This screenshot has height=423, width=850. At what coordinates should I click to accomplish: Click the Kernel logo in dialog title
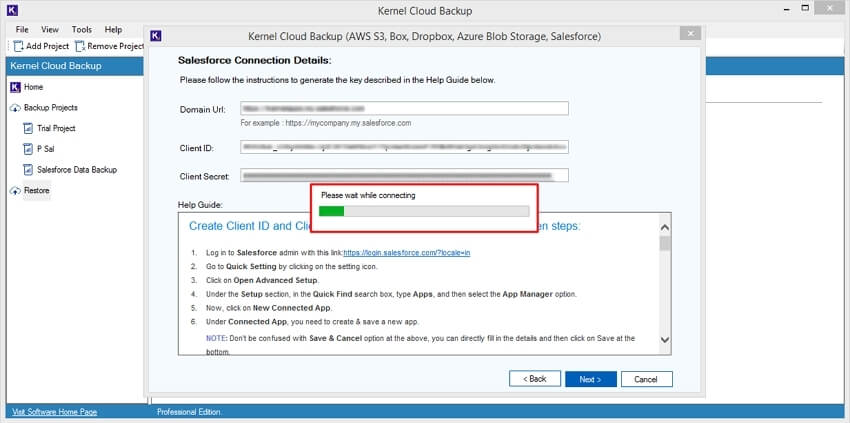point(156,36)
